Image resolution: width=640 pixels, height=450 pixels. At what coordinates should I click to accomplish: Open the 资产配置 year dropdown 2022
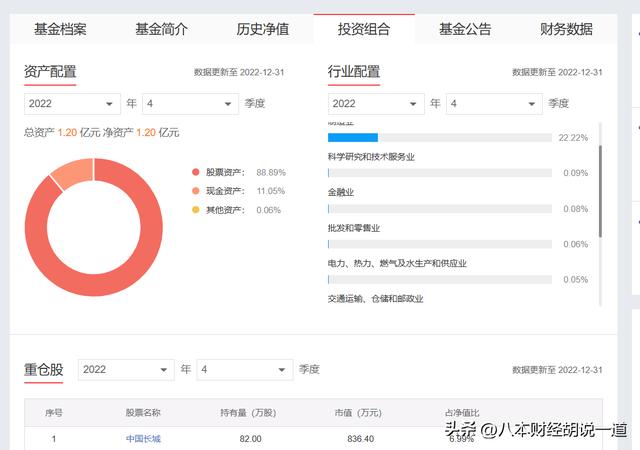point(72,104)
